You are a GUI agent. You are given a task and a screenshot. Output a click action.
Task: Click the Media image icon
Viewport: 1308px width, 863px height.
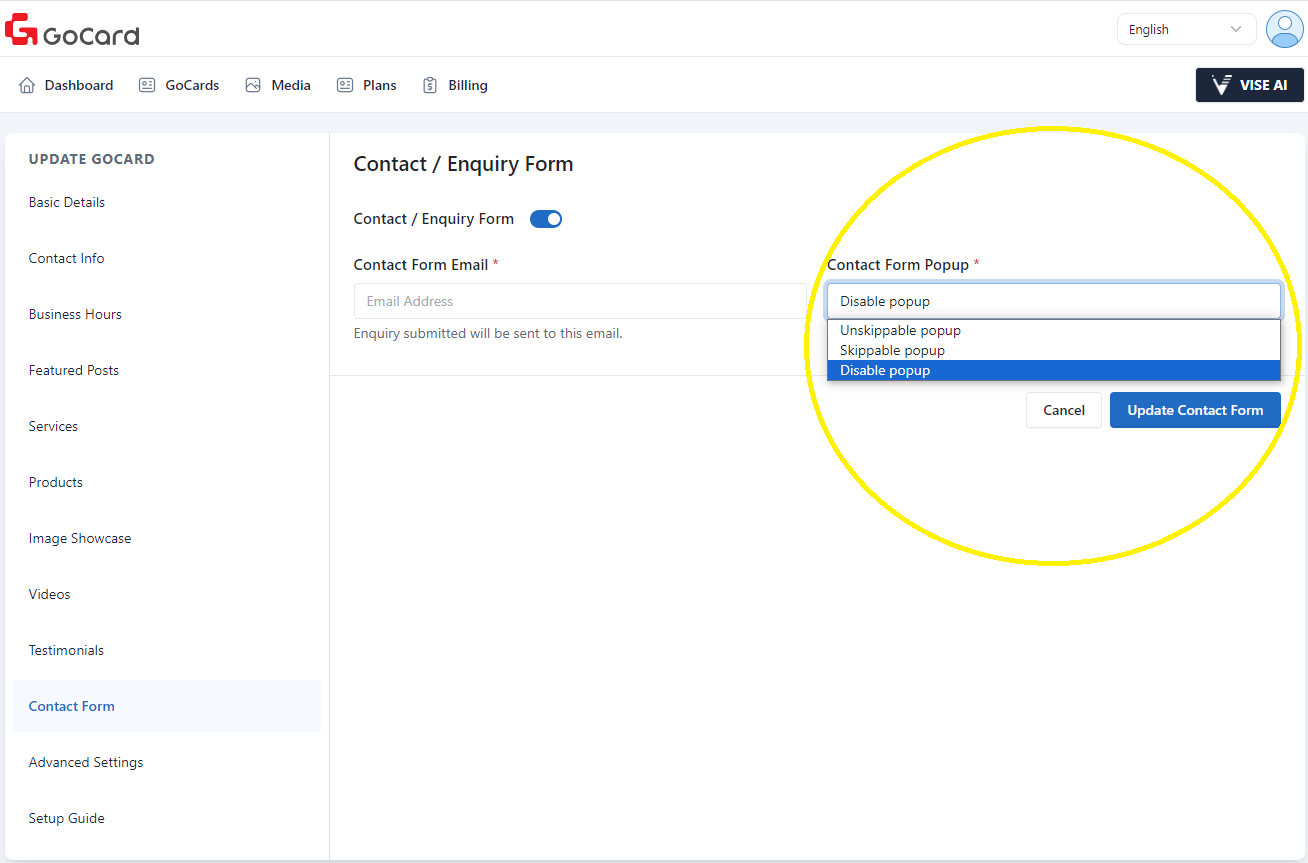tap(253, 85)
